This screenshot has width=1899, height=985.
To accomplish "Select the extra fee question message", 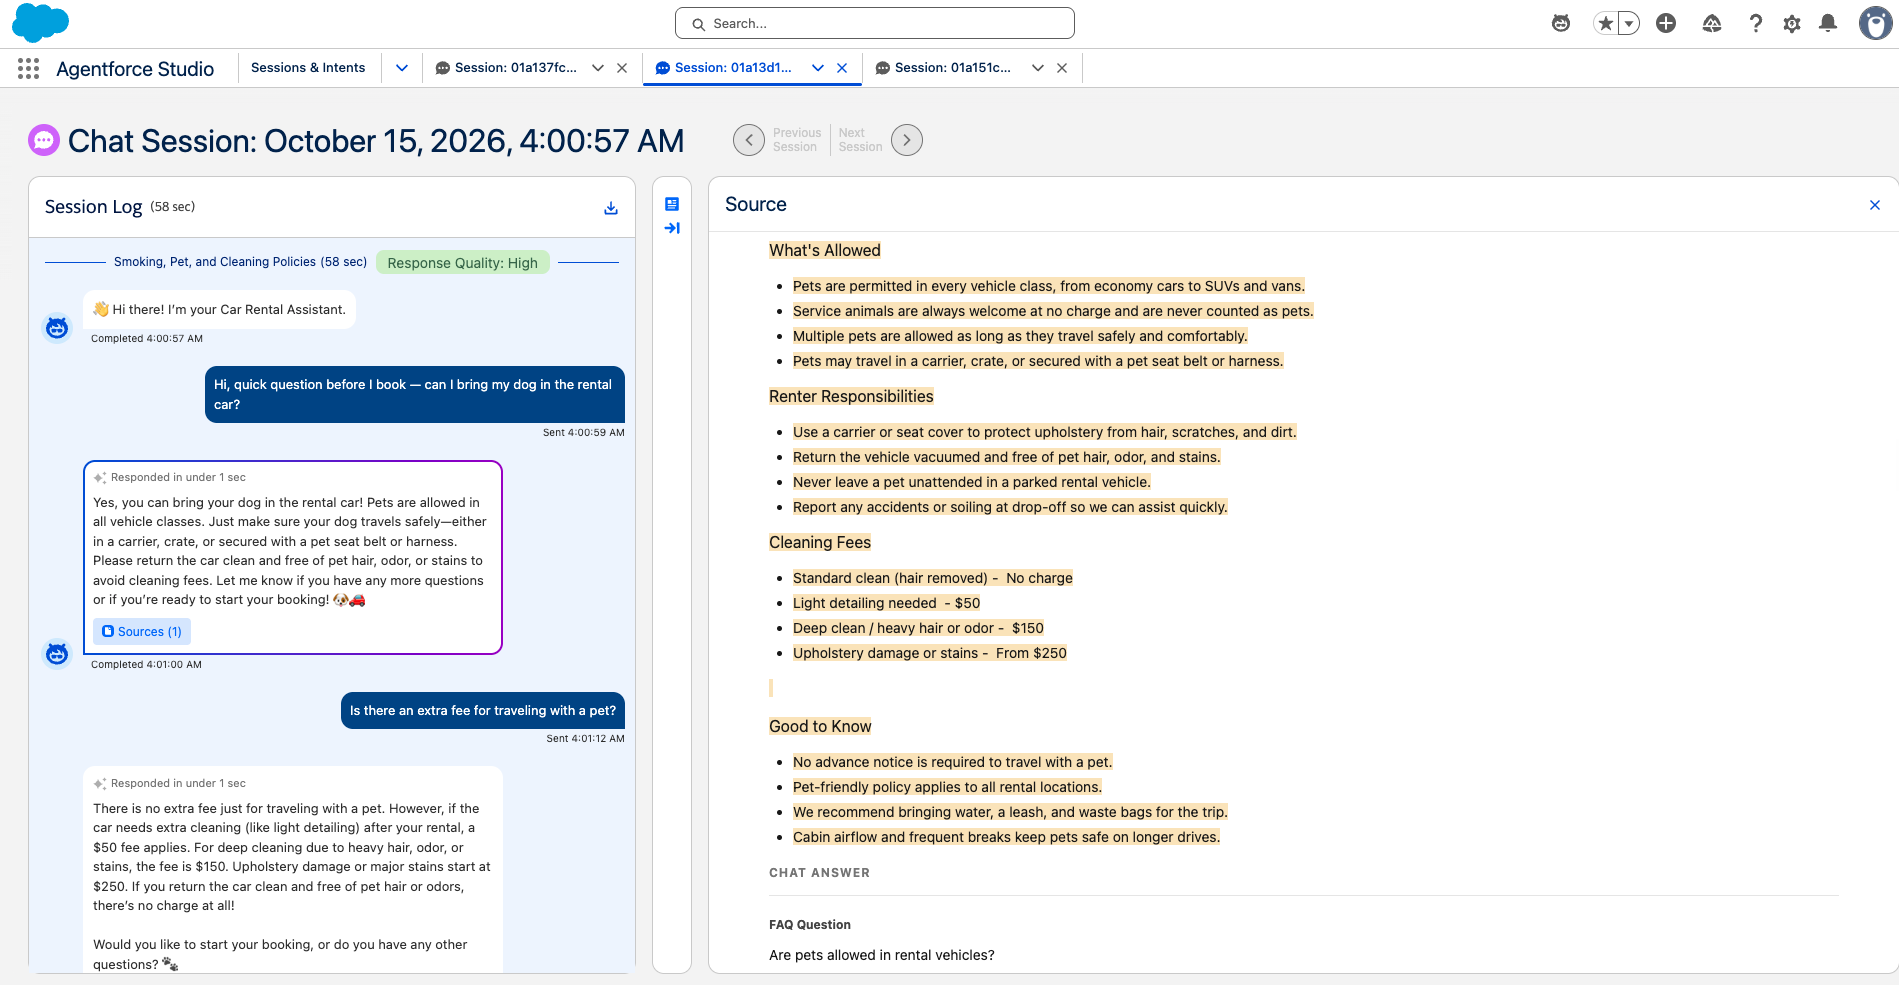I will (x=483, y=711).
